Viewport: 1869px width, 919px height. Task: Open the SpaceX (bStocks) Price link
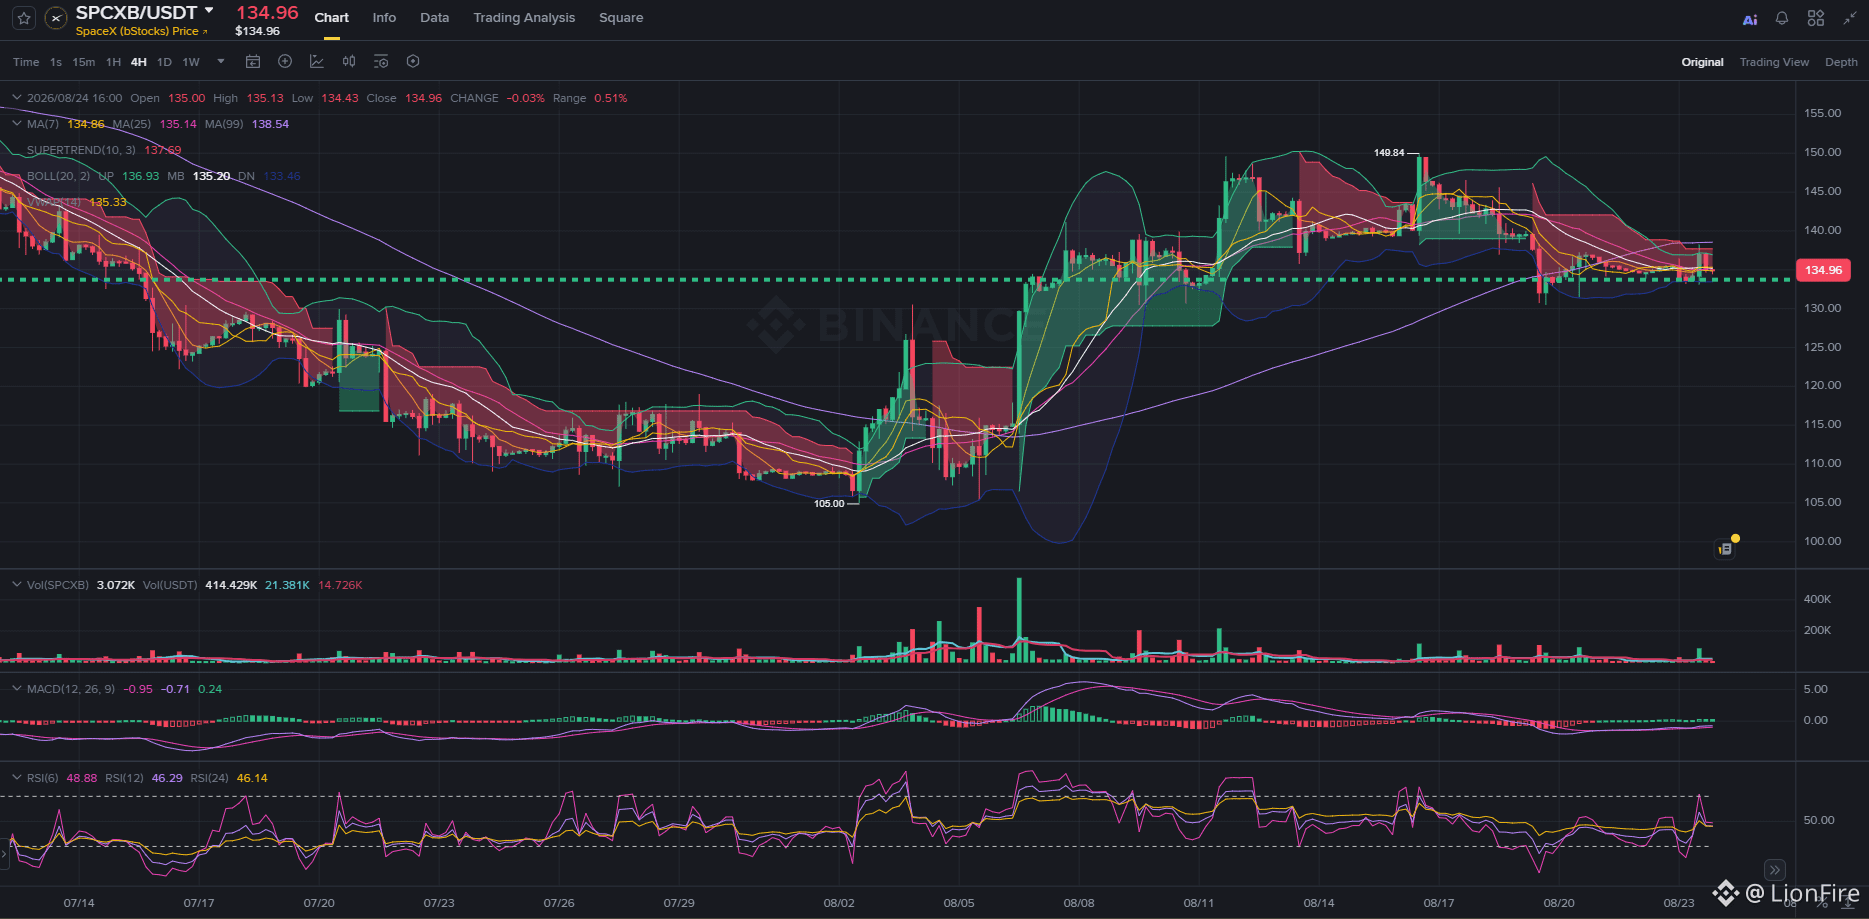tap(142, 31)
